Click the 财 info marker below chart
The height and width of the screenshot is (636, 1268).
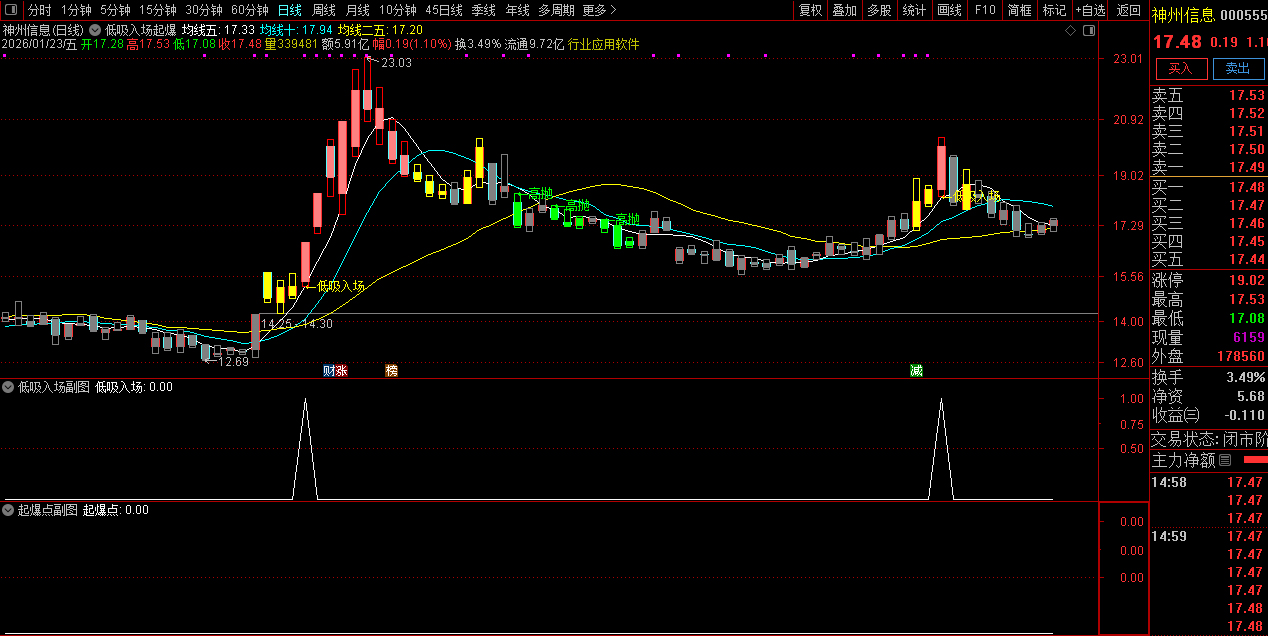329,371
